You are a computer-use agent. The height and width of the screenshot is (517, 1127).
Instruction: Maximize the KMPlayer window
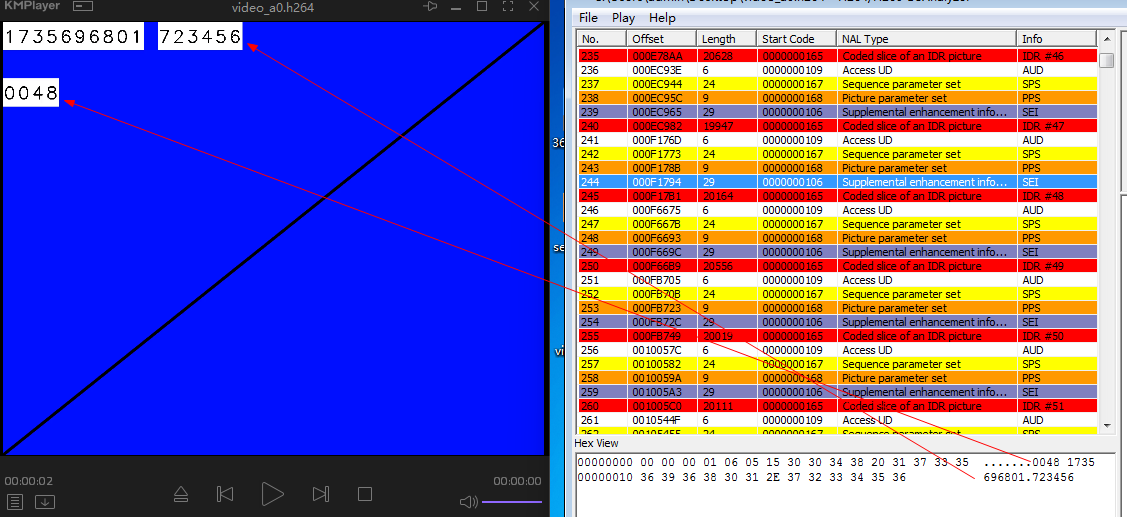click(x=482, y=6)
